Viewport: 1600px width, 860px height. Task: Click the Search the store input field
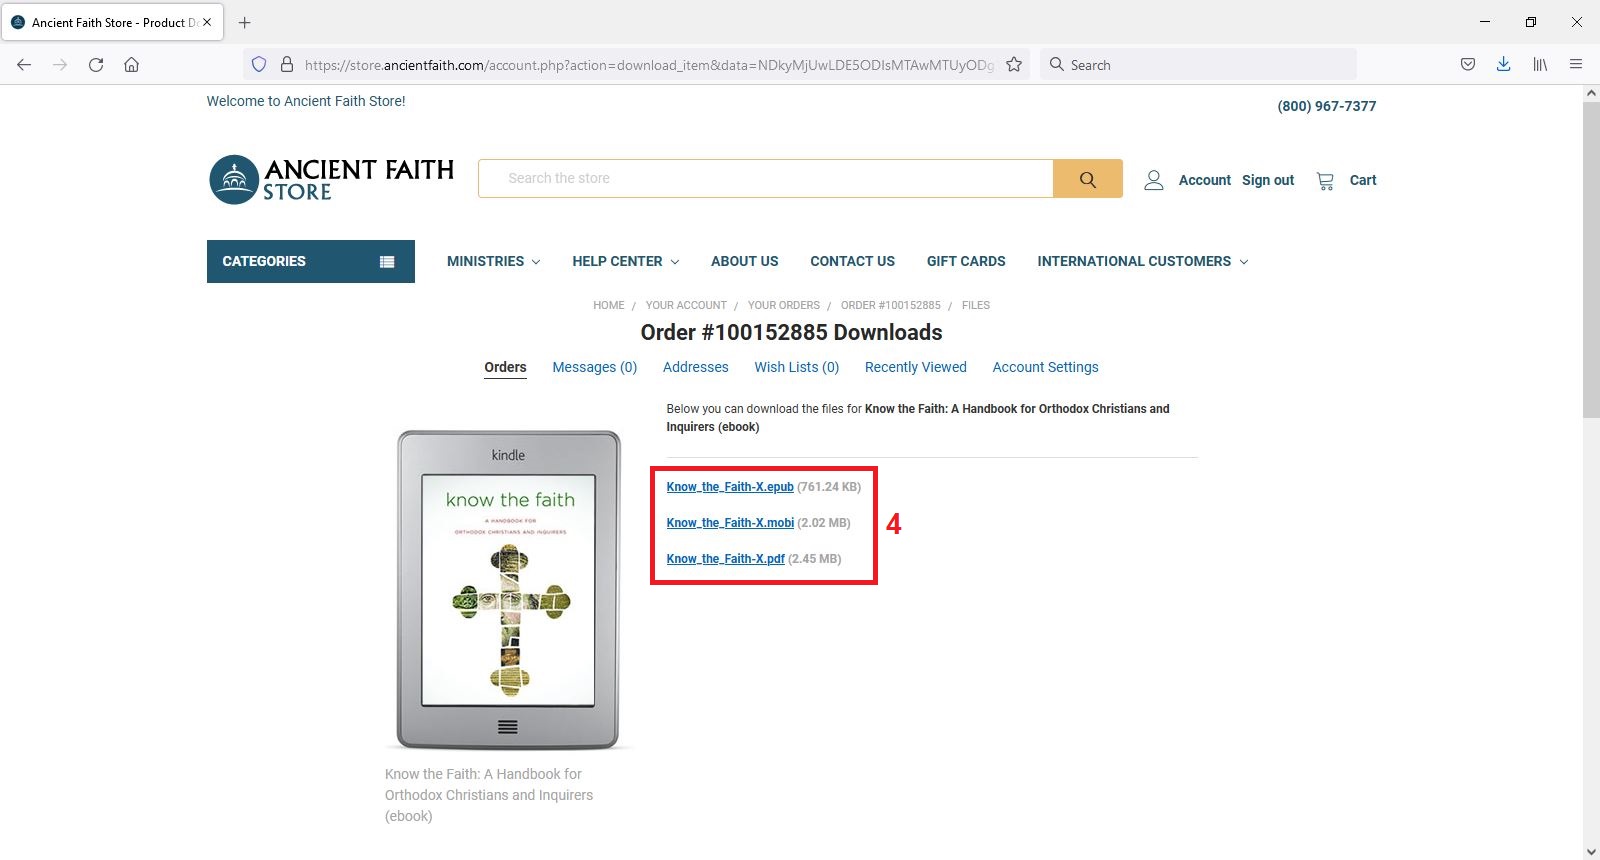[x=765, y=179]
